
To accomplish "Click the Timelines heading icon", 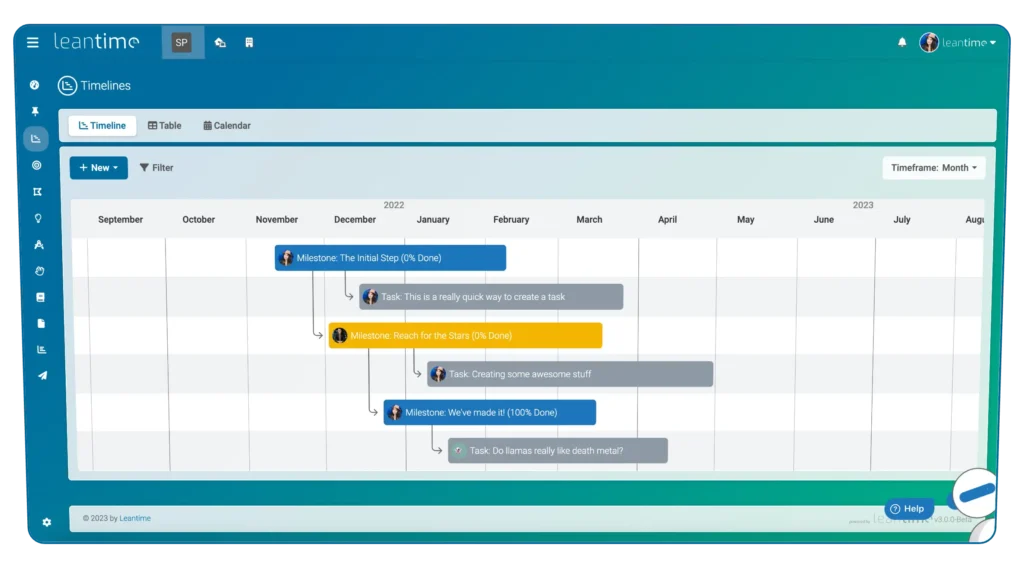I will click(67, 86).
